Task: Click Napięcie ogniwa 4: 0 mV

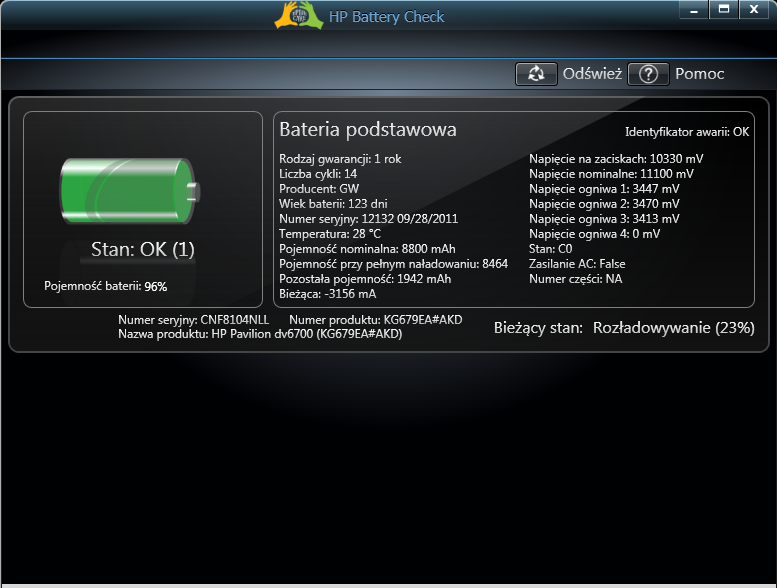Action: pos(595,234)
